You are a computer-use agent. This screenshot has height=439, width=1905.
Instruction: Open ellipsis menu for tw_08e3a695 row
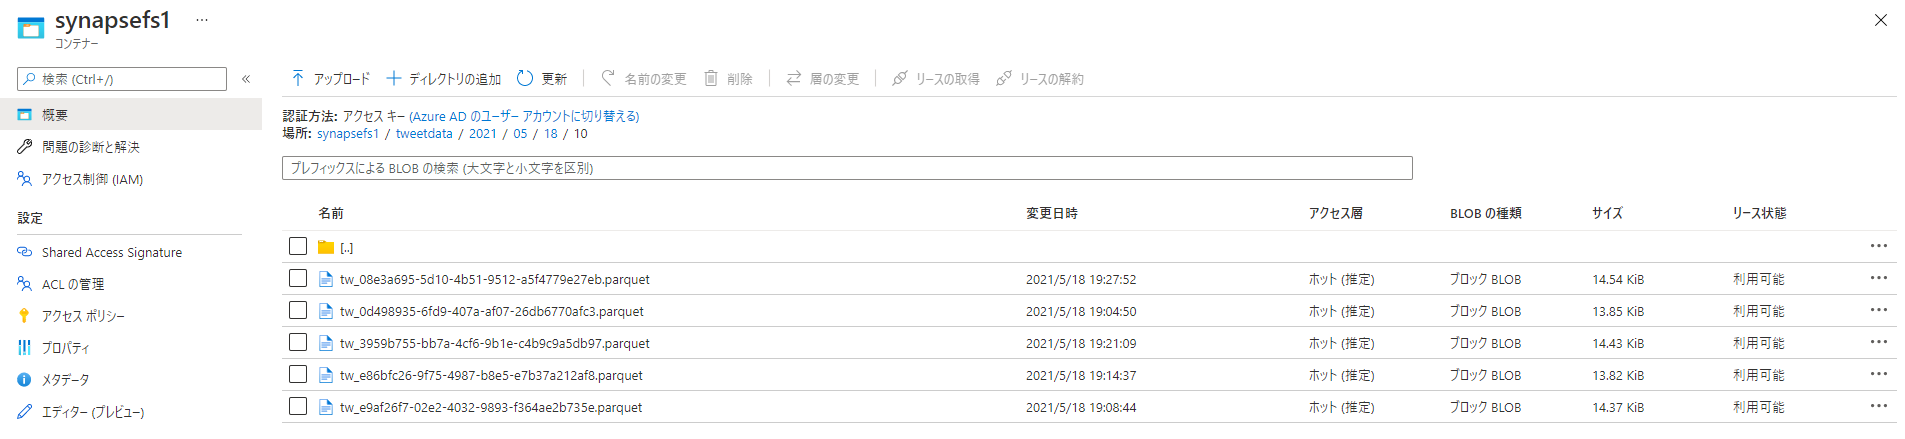1879,278
